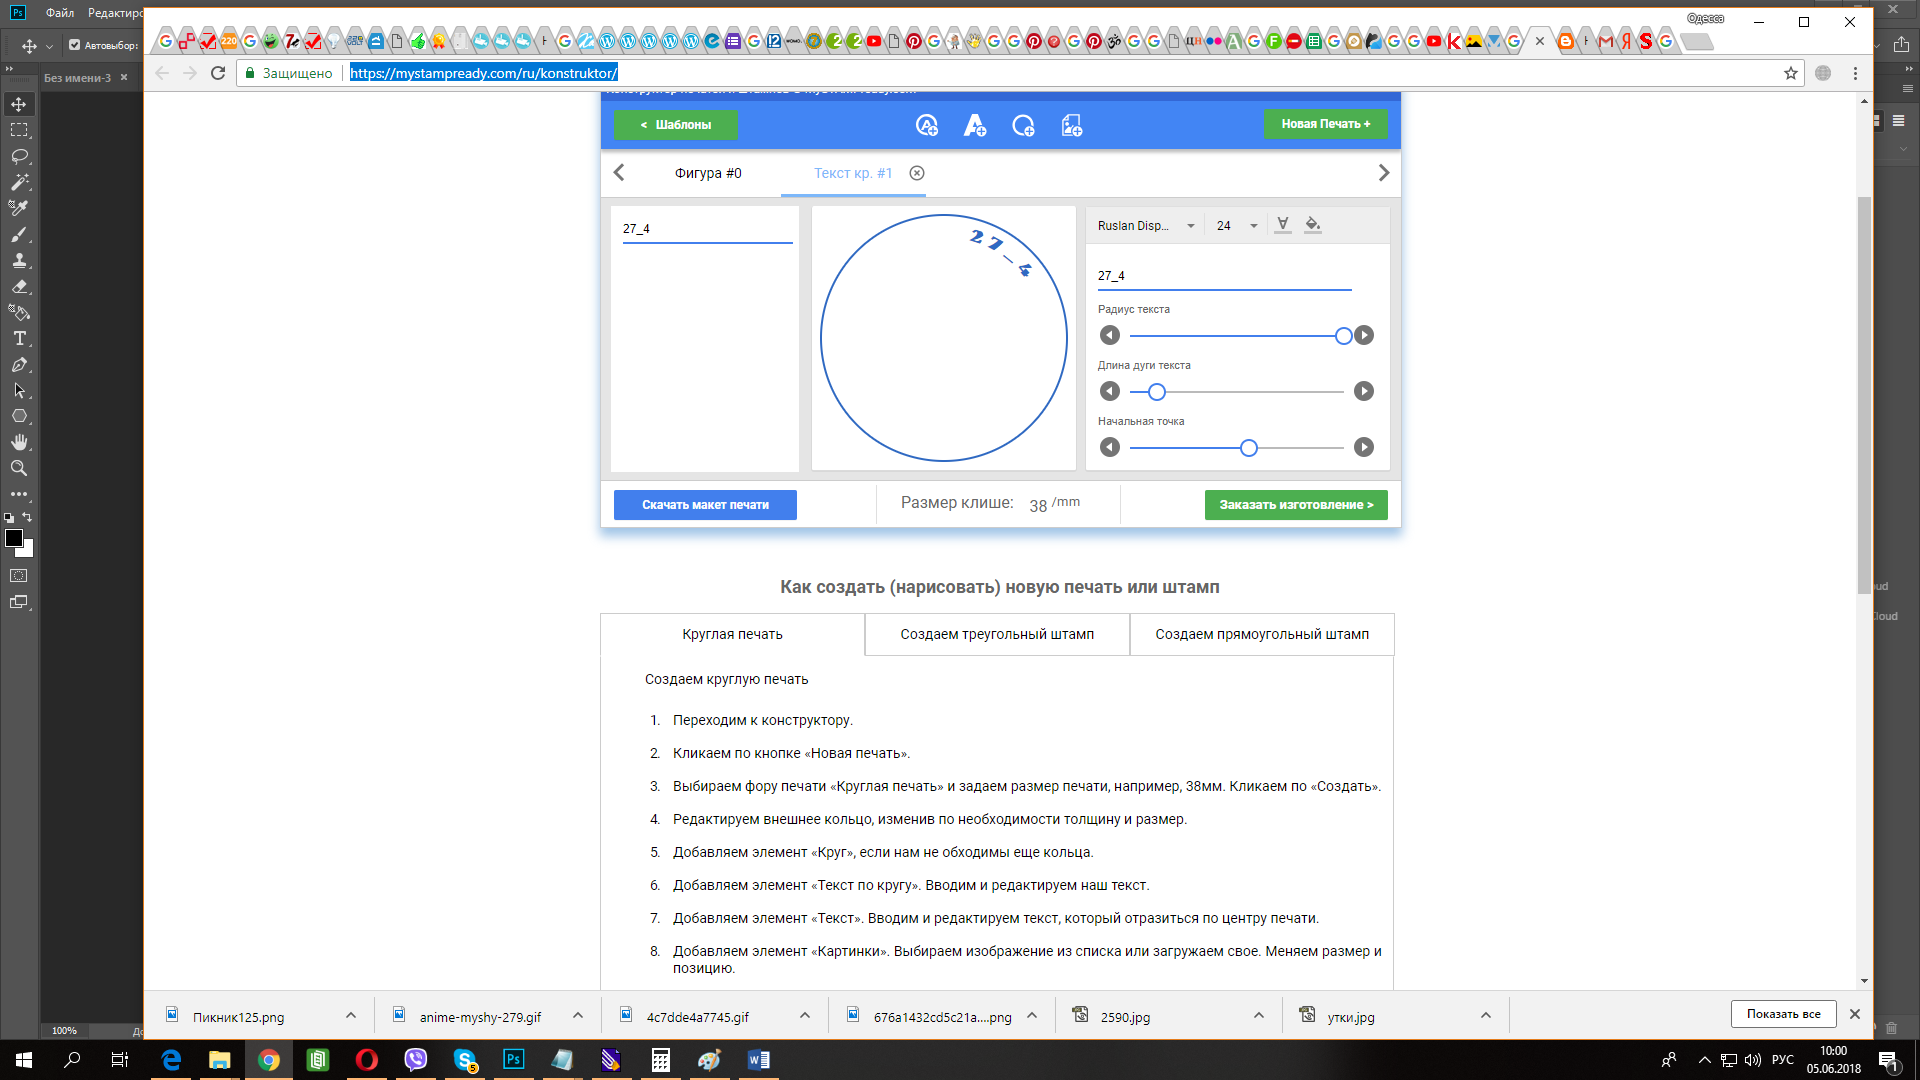Click the text fill color bucket icon
The height and width of the screenshot is (1080, 1920).
(x=1313, y=225)
